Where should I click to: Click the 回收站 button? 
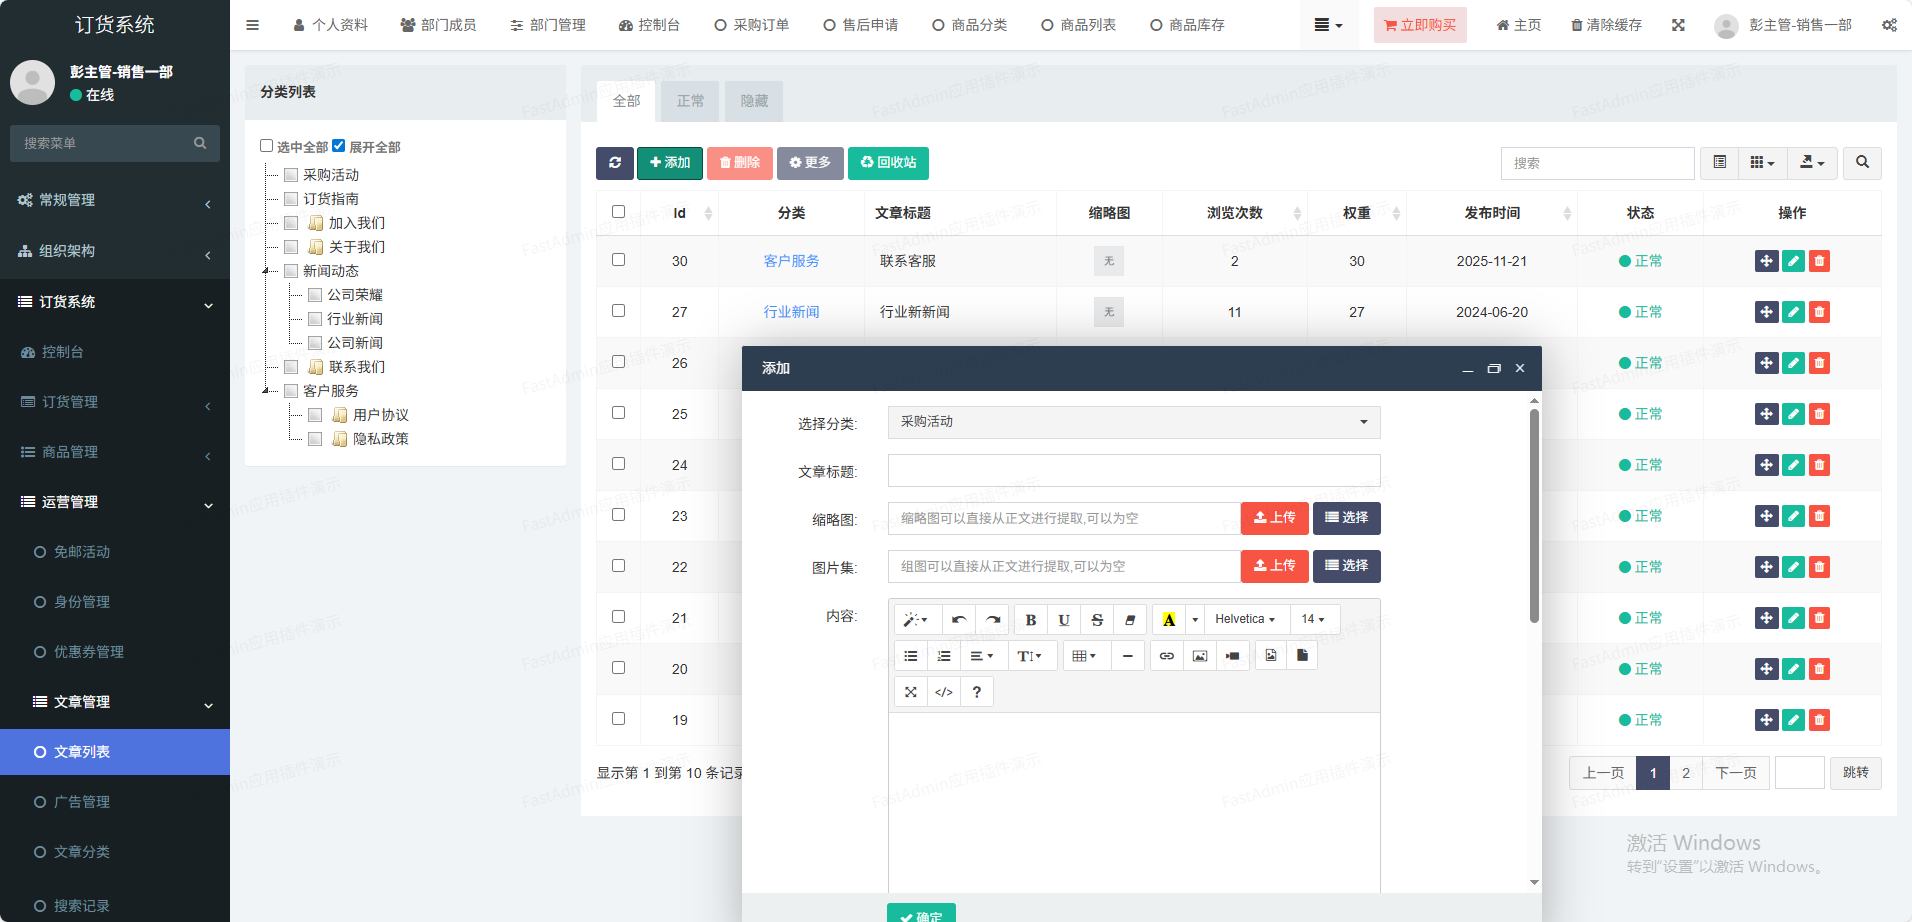tap(888, 163)
